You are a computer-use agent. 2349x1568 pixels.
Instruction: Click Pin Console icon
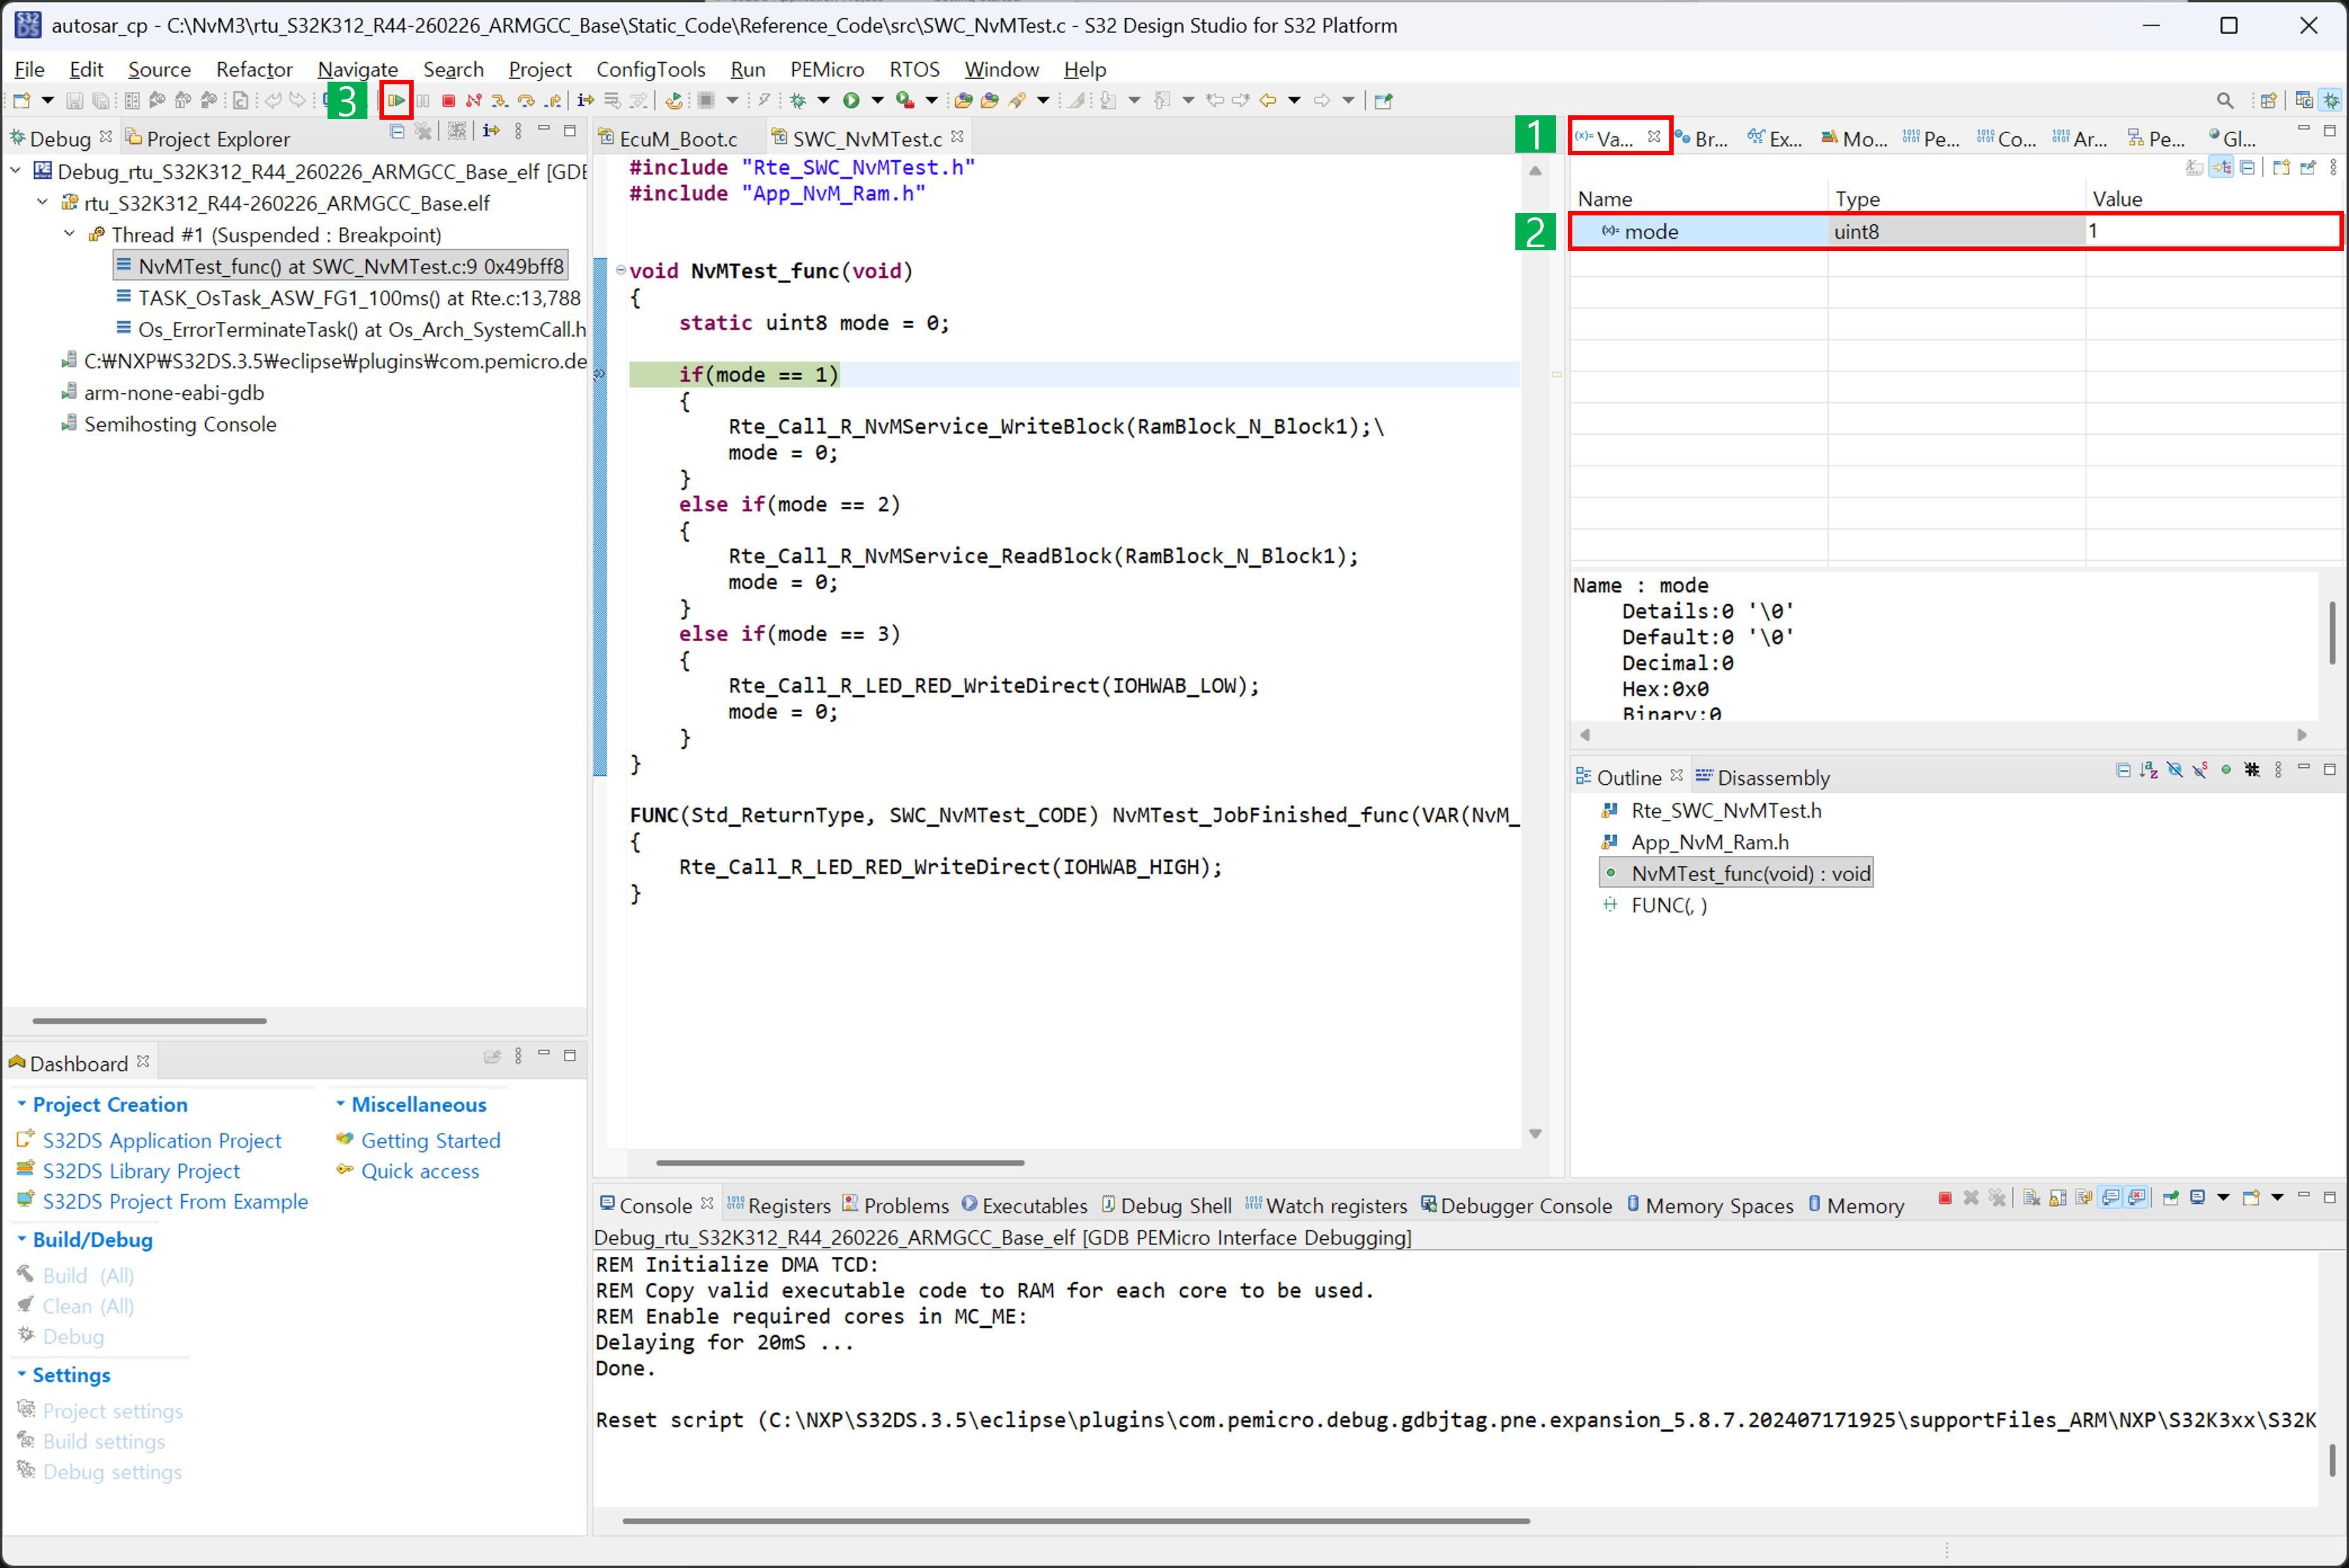coord(2171,1198)
